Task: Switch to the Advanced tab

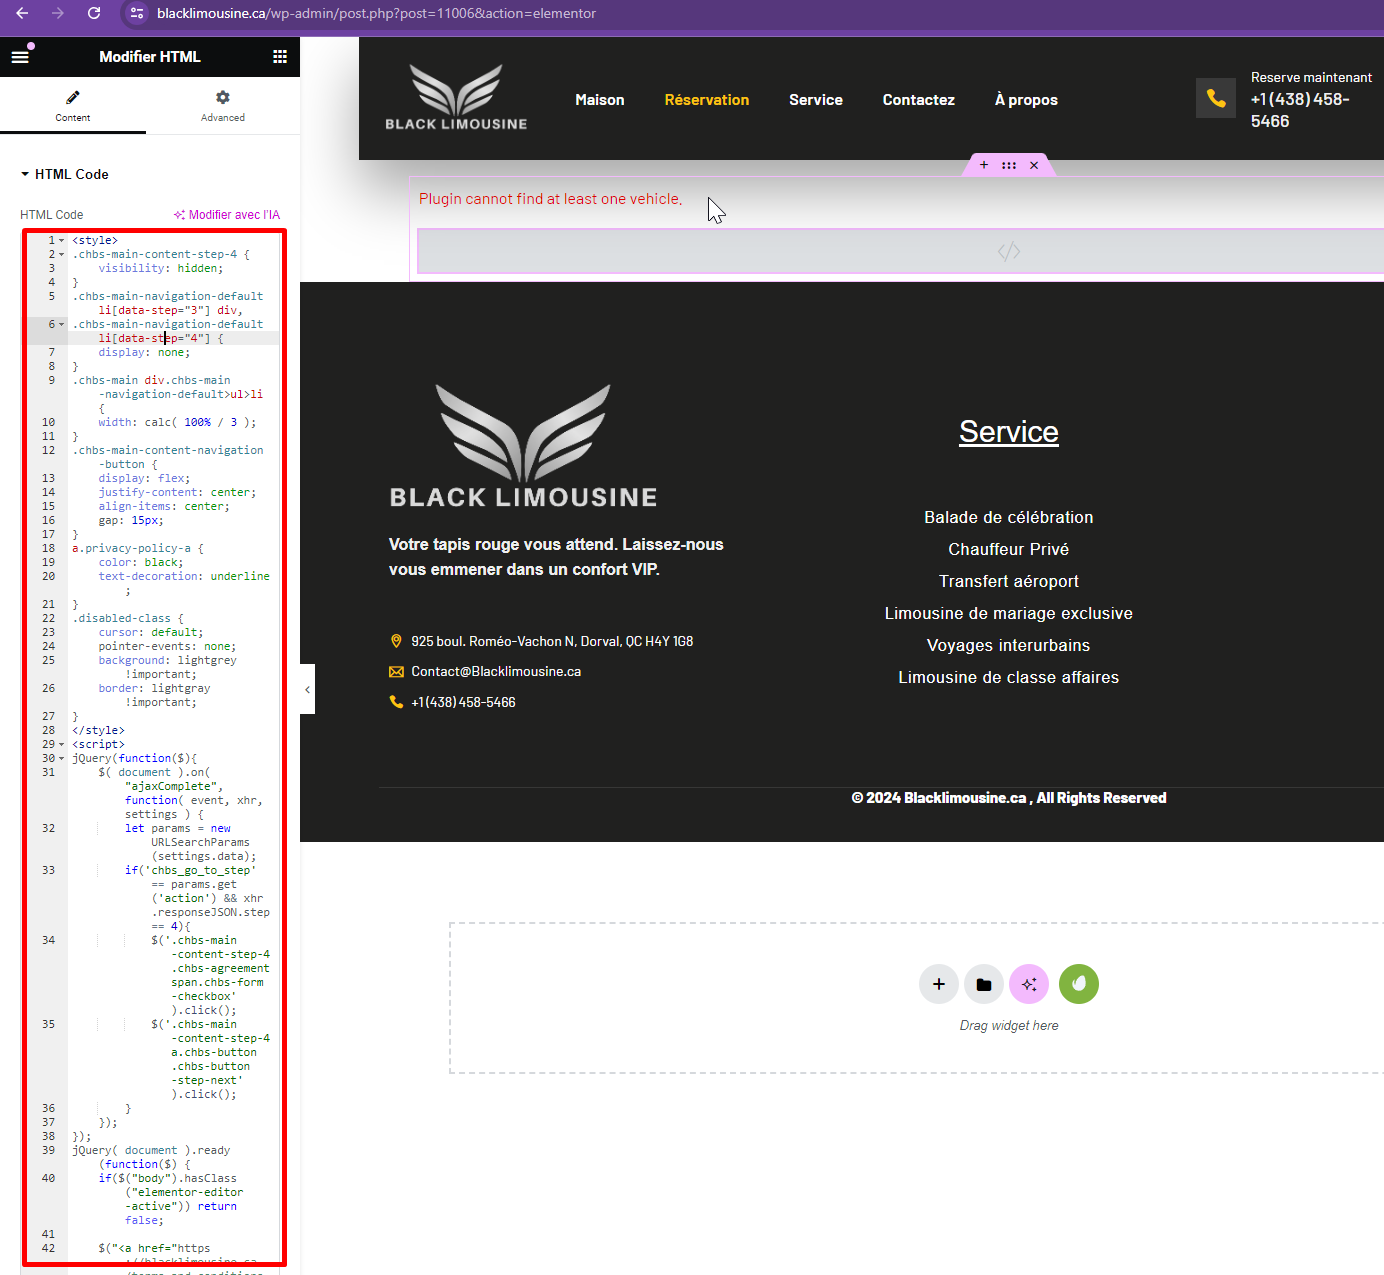Action: 222,105
